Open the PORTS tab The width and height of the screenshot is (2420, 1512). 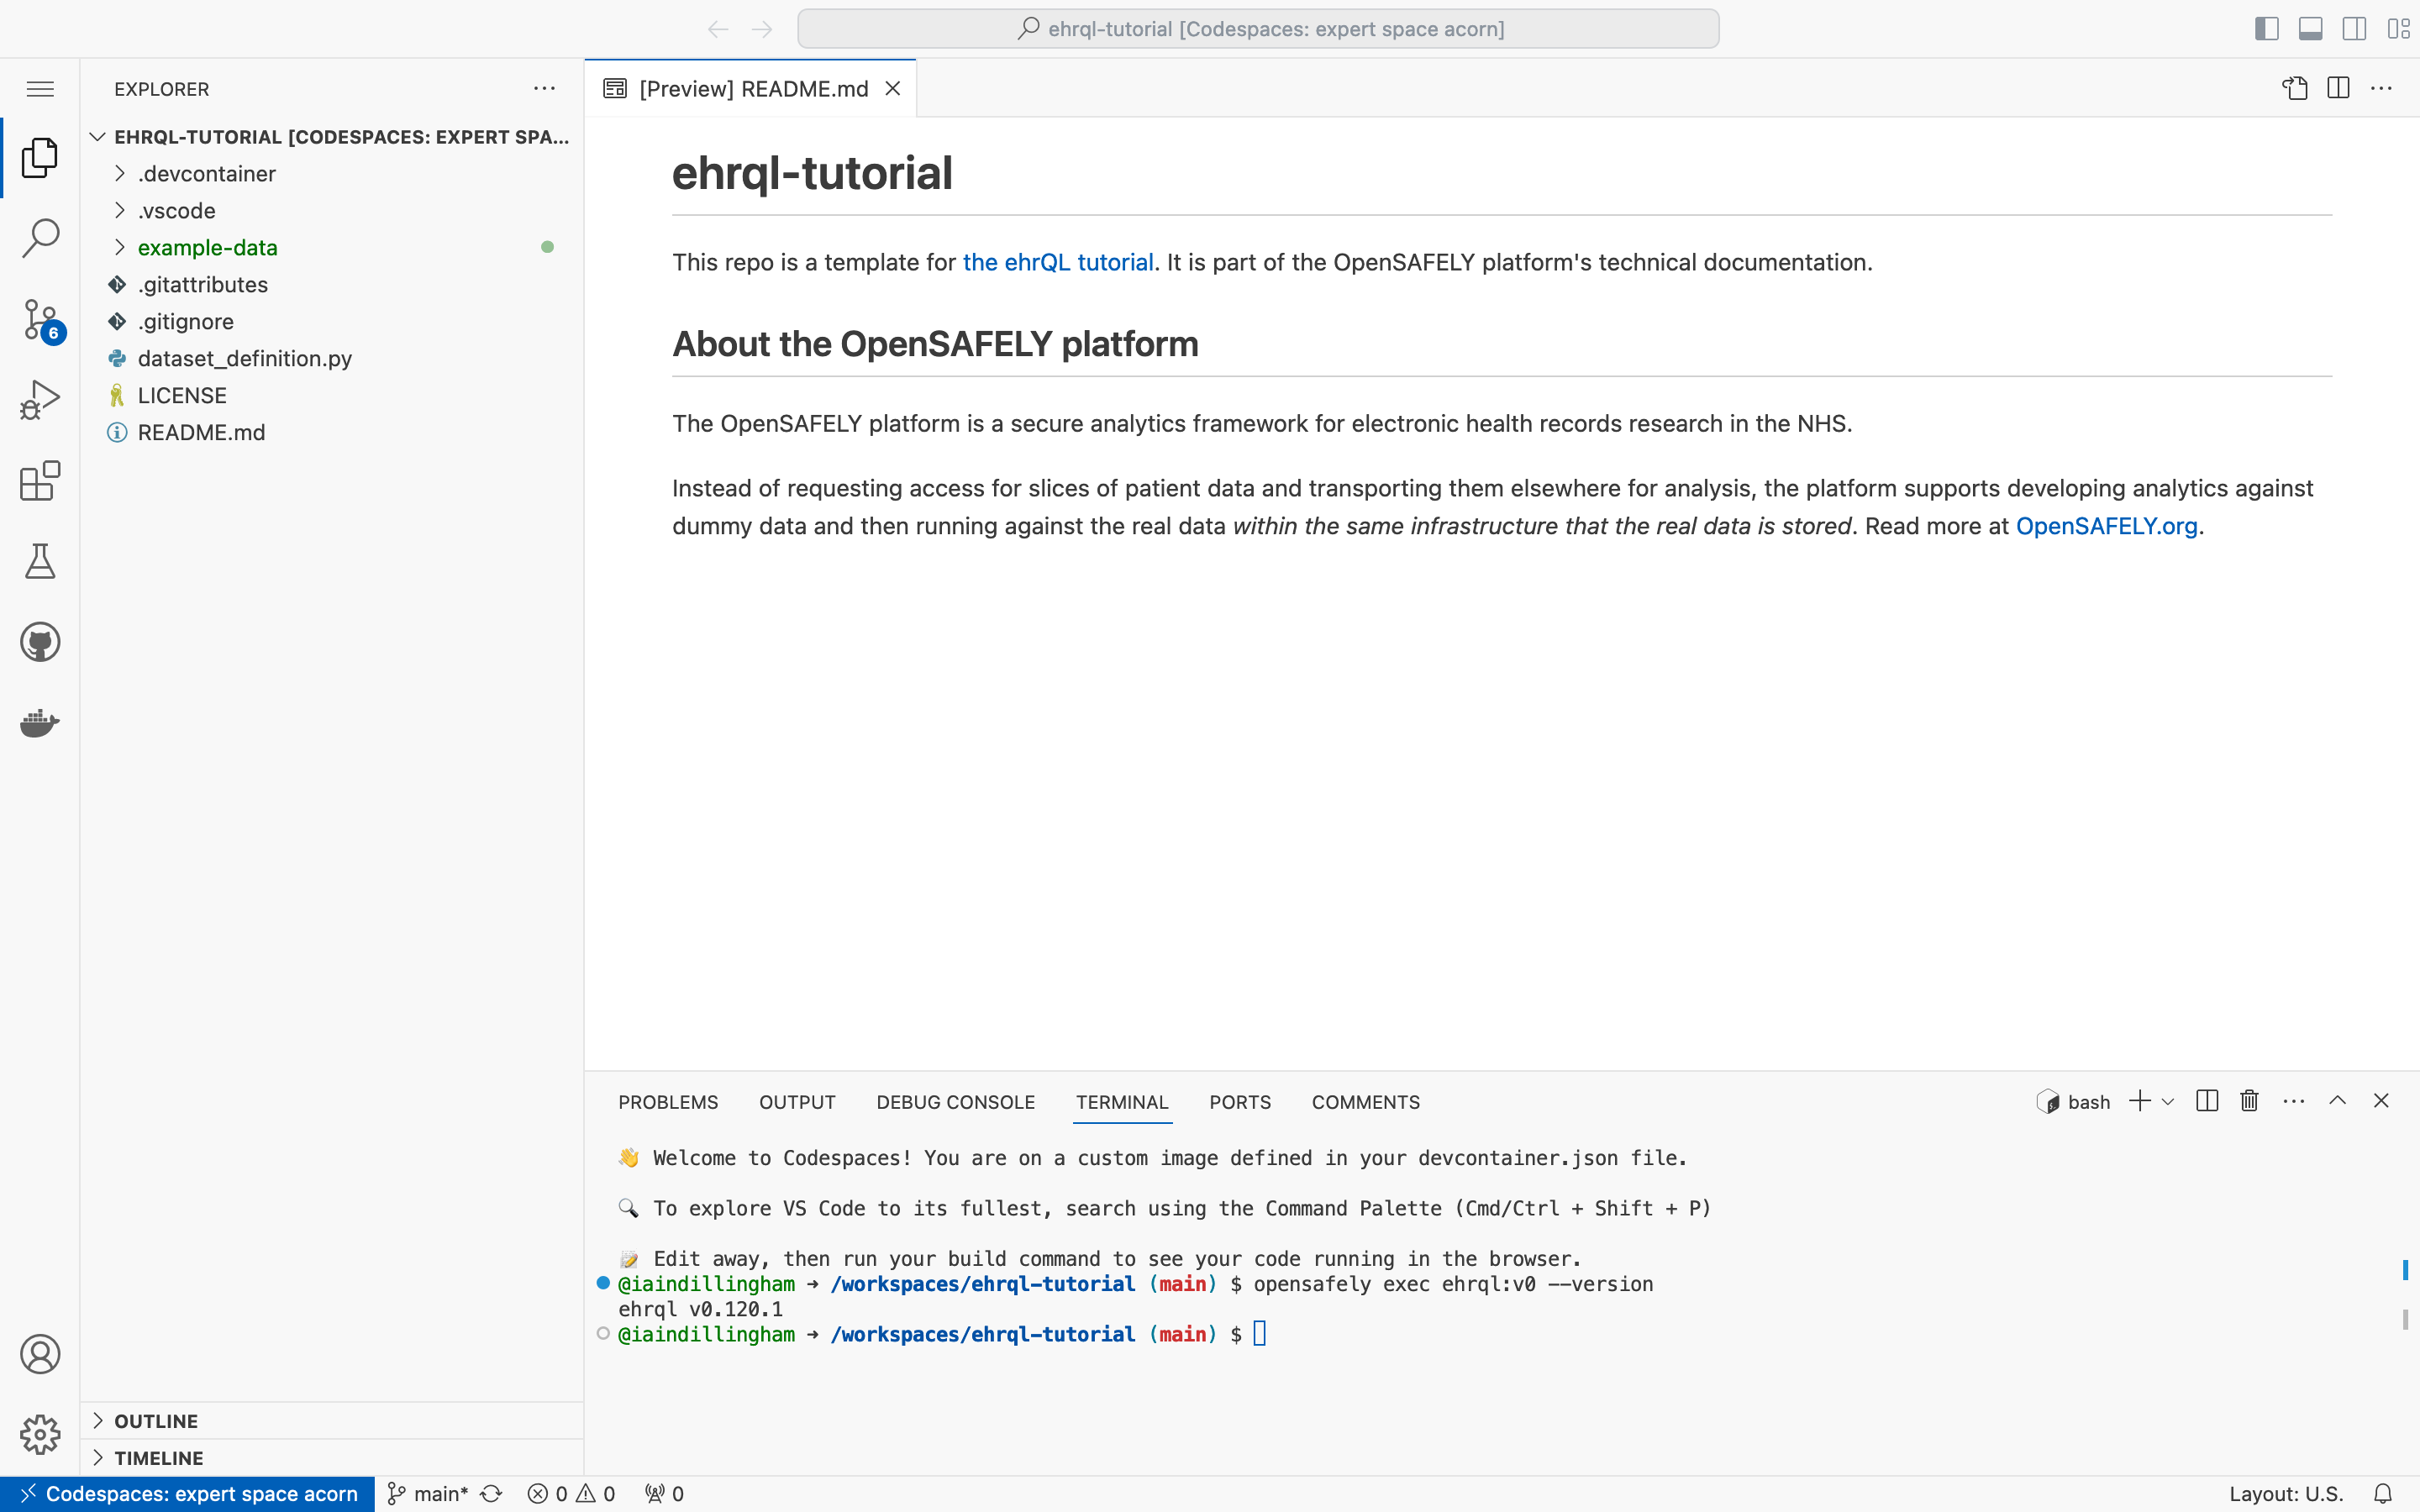coord(1239,1102)
